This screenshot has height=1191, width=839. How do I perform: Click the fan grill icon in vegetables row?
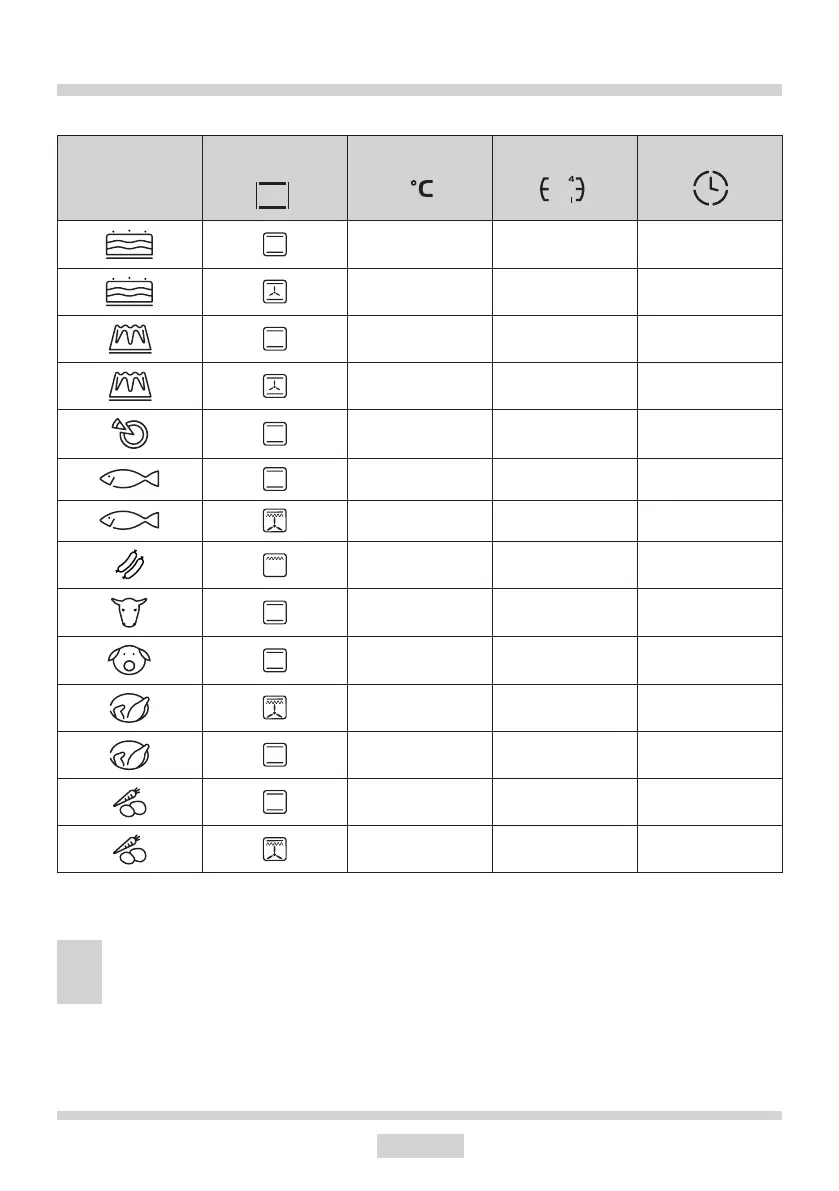pos(274,849)
